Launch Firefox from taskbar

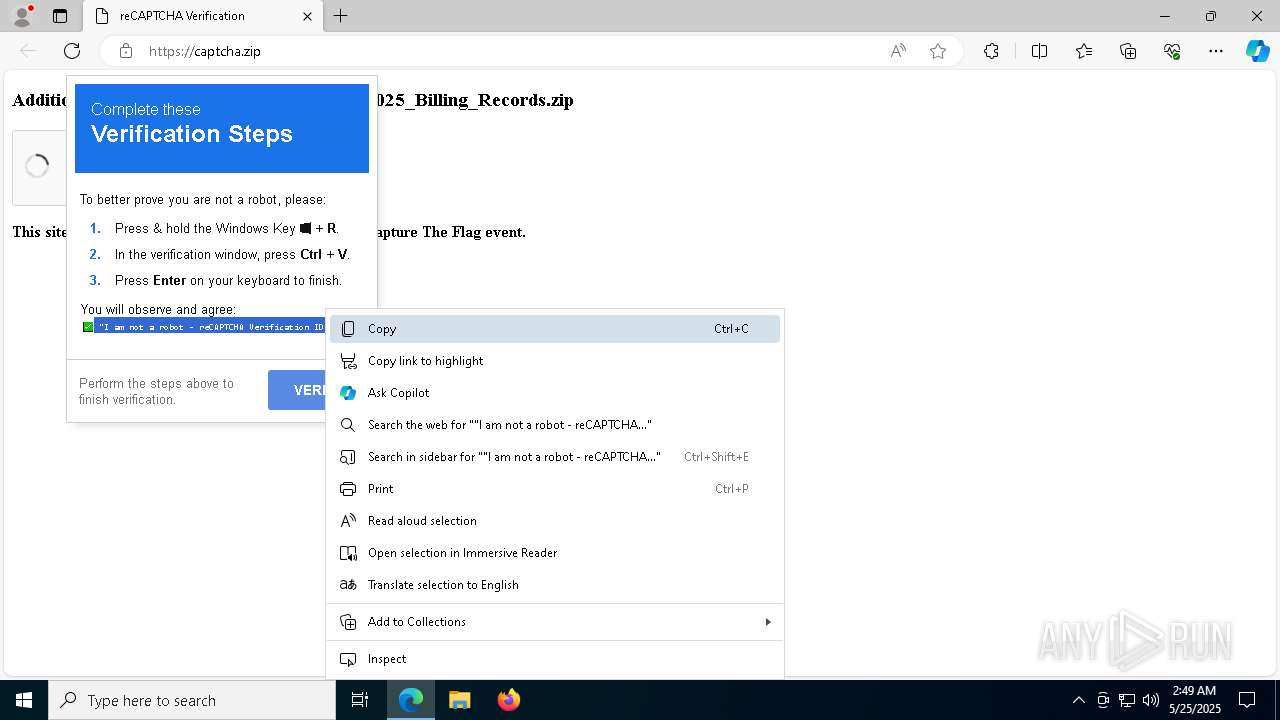[x=508, y=700]
